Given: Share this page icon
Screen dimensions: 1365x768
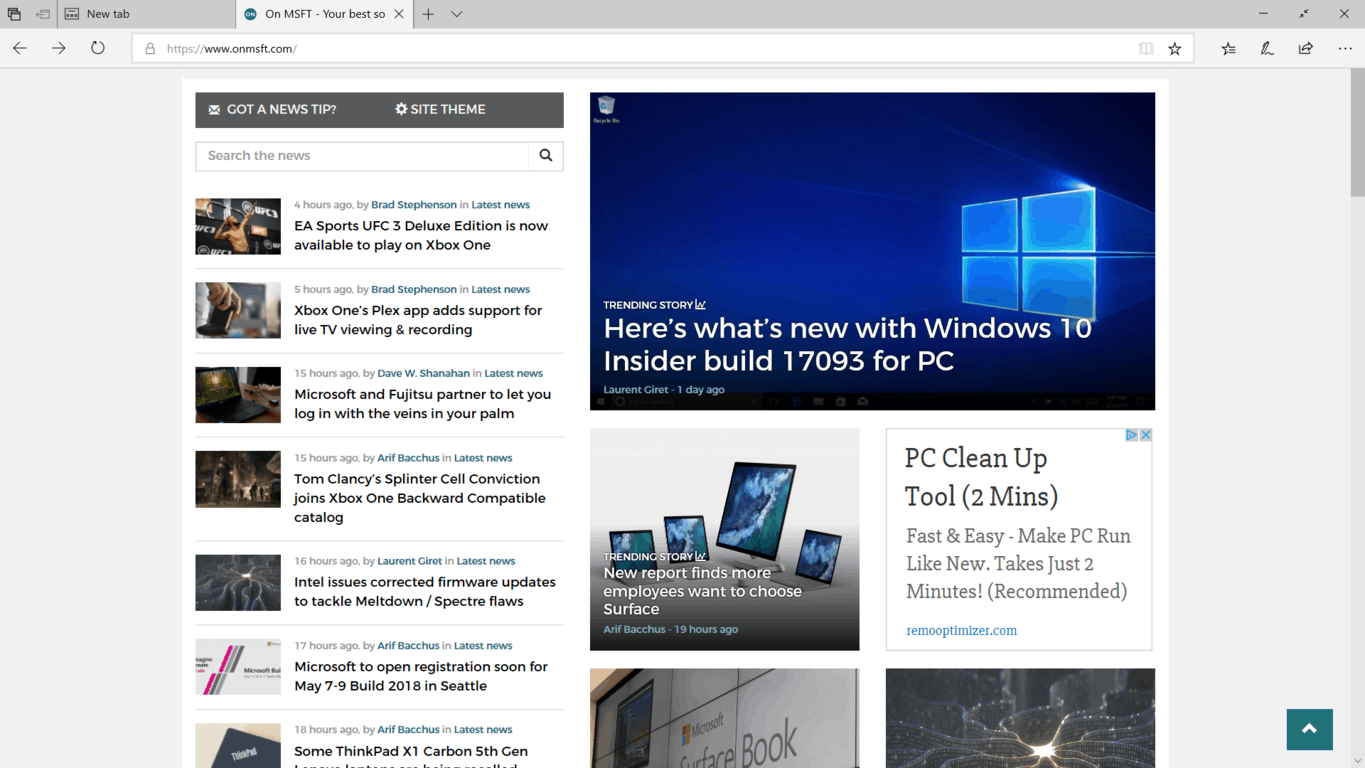Looking at the screenshot, I should click(x=1306, y=48).
